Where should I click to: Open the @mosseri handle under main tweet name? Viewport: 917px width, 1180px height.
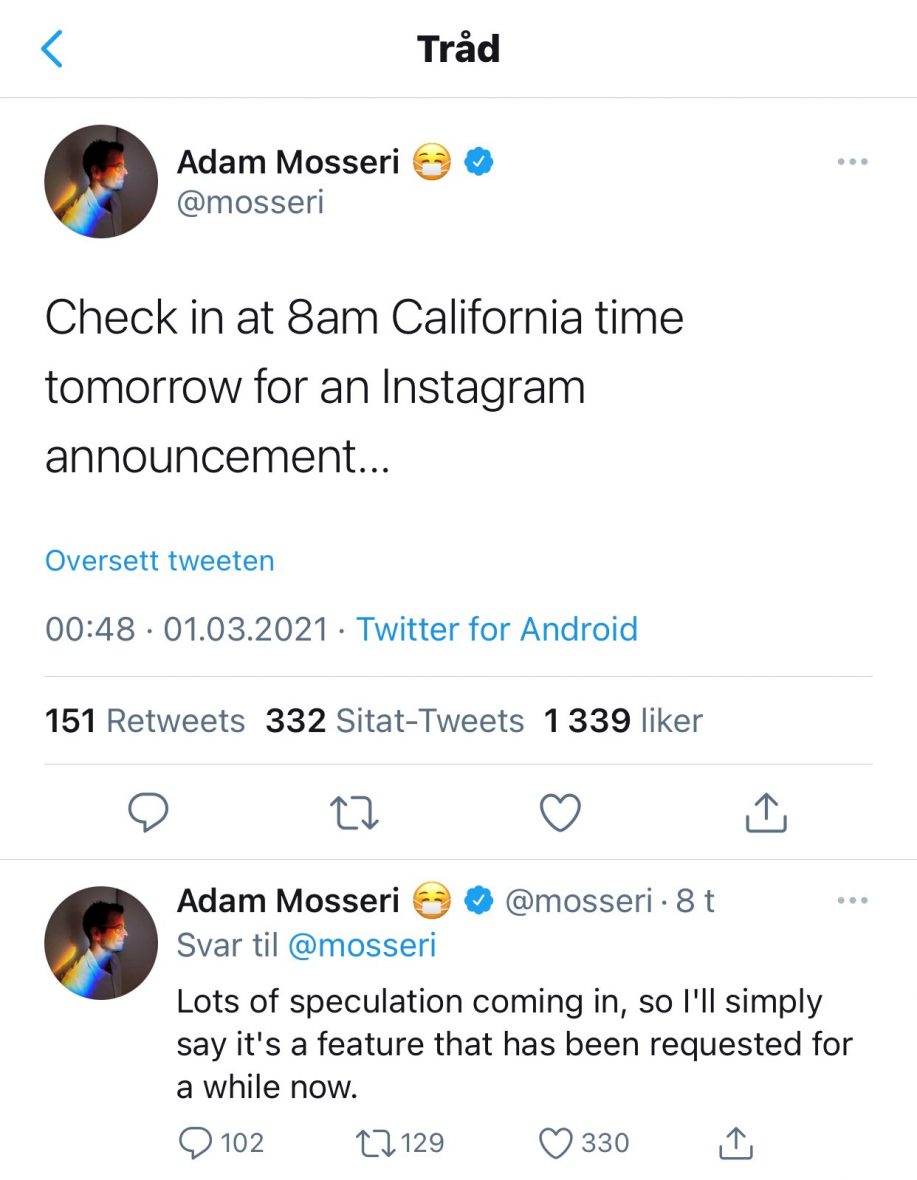click(251, 202)
